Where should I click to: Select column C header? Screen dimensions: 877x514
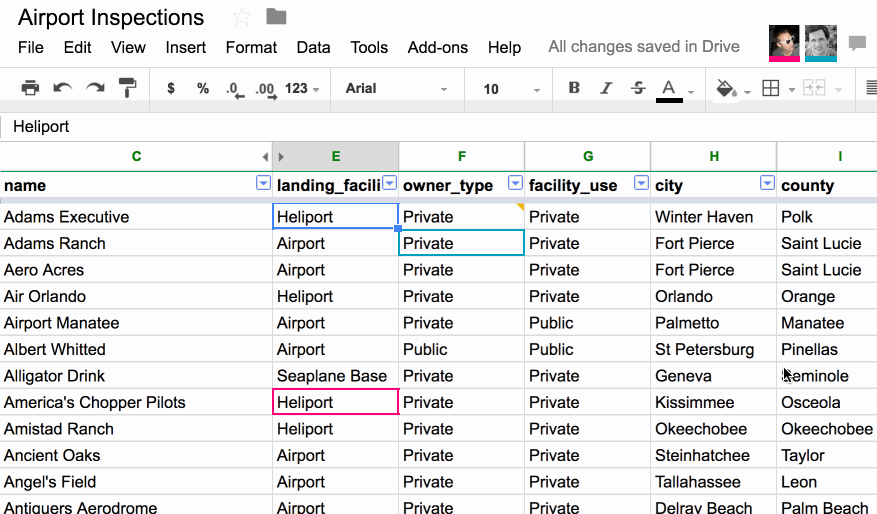point(136,157)
